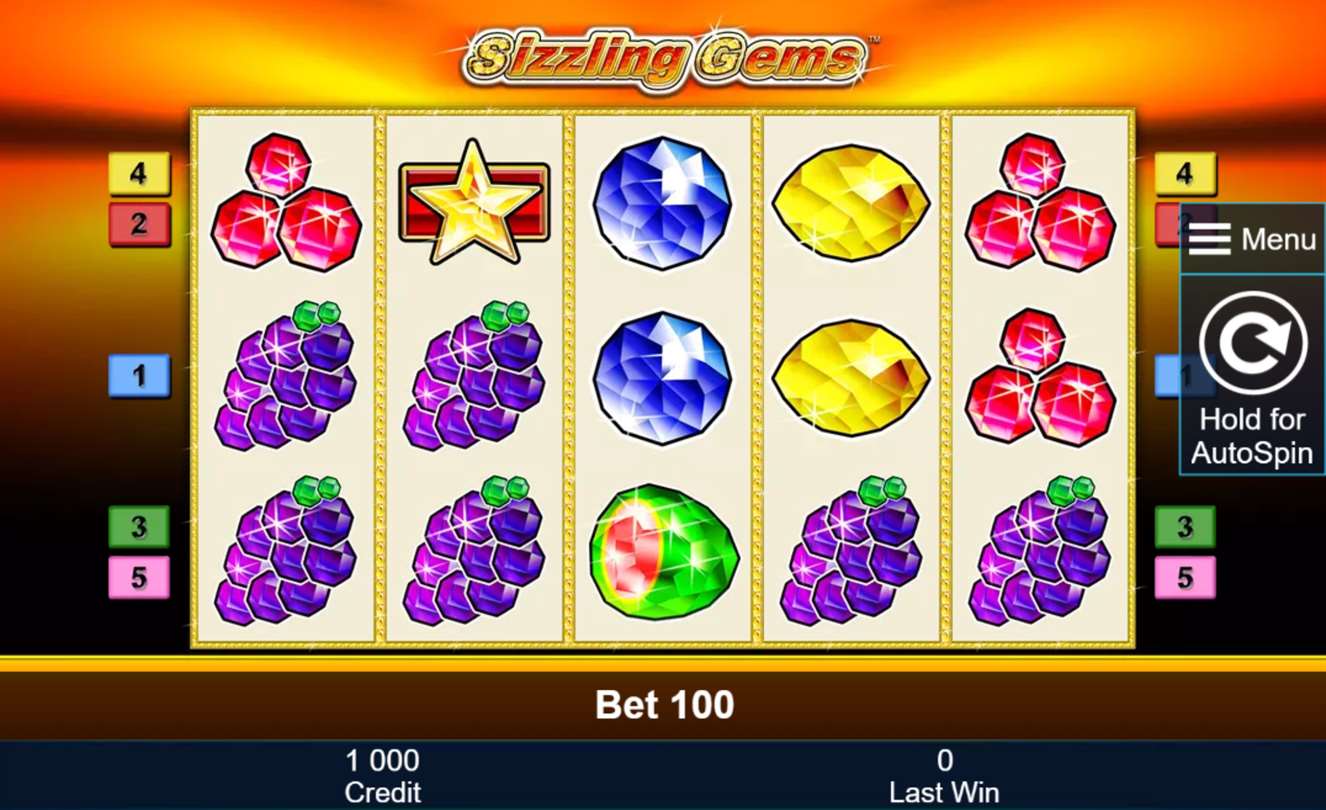Click the Bet 100 bar

(663, 705)
